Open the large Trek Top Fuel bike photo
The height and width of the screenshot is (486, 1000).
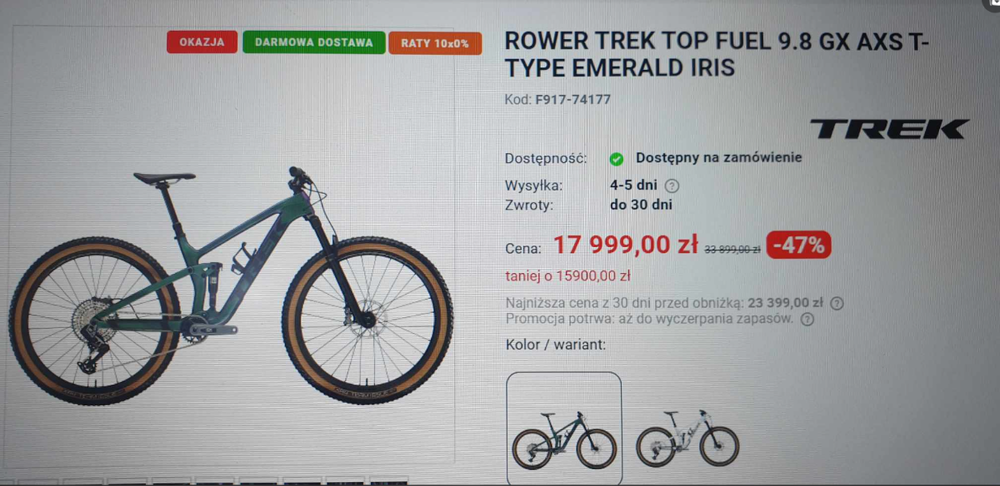coord(231,288)
